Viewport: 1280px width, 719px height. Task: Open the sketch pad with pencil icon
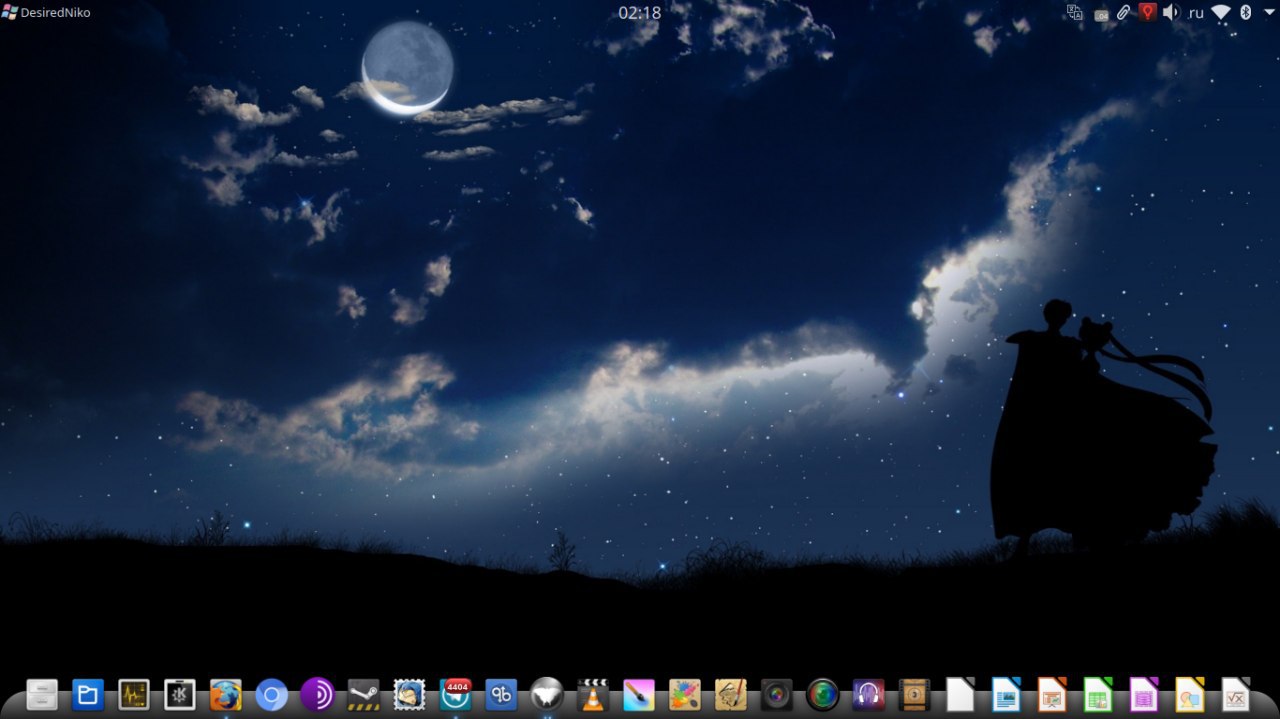pos(731,694)
